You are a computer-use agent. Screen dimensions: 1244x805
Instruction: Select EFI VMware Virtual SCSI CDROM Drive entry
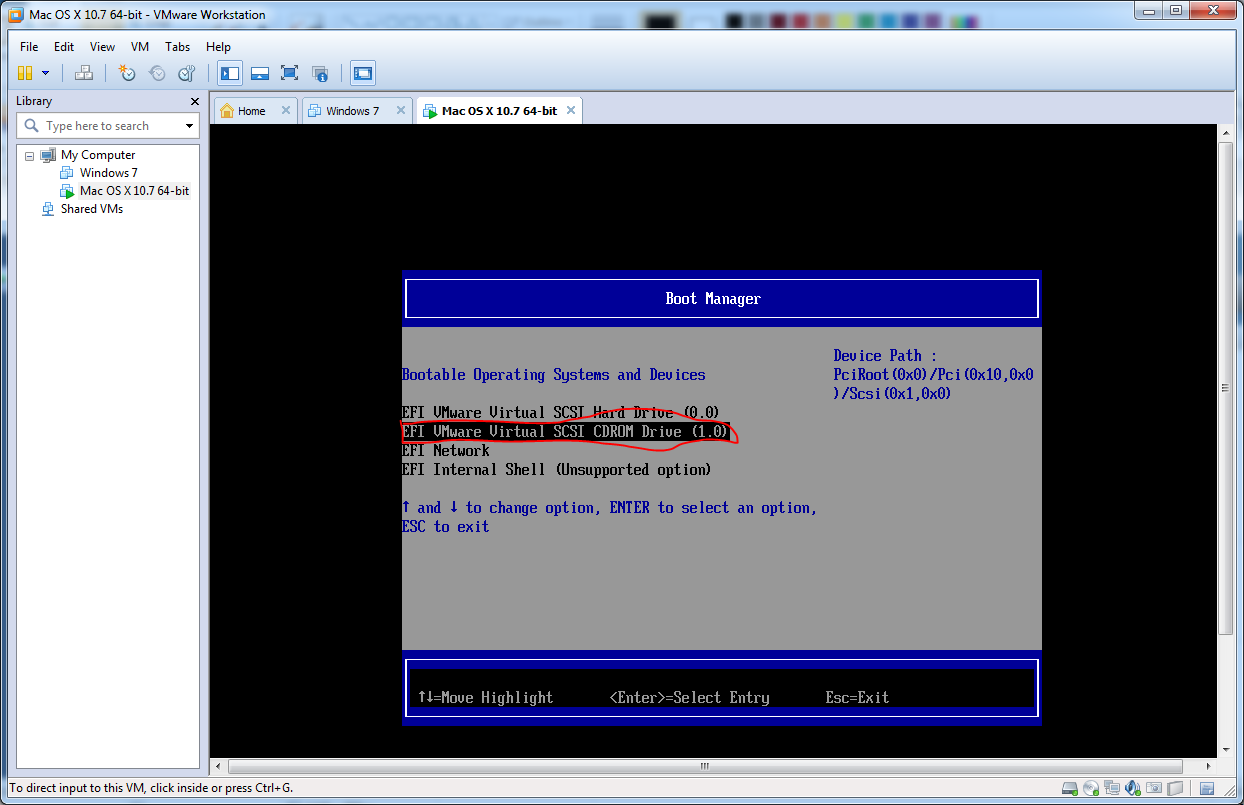click(564, 432)
